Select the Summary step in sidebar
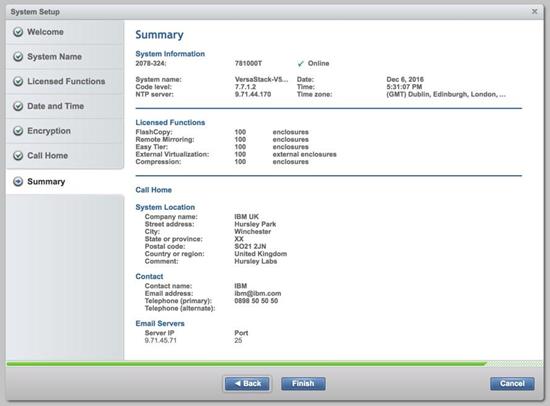 tap(65, 181)
